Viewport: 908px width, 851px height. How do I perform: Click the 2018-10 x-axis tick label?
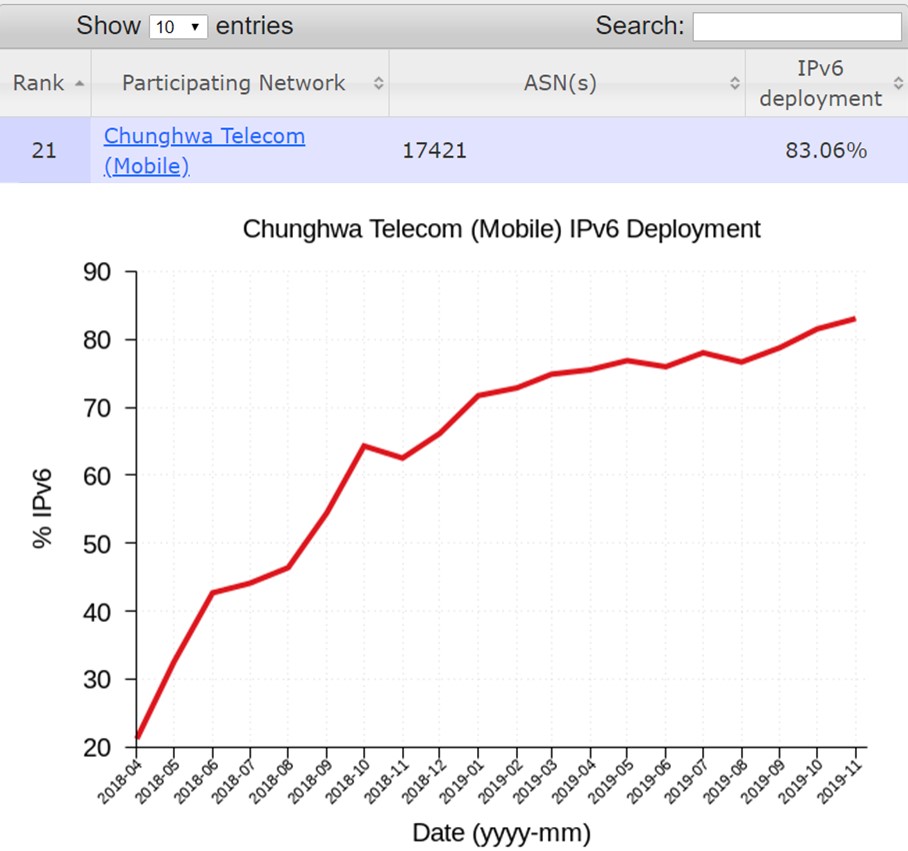click(347, 782)
